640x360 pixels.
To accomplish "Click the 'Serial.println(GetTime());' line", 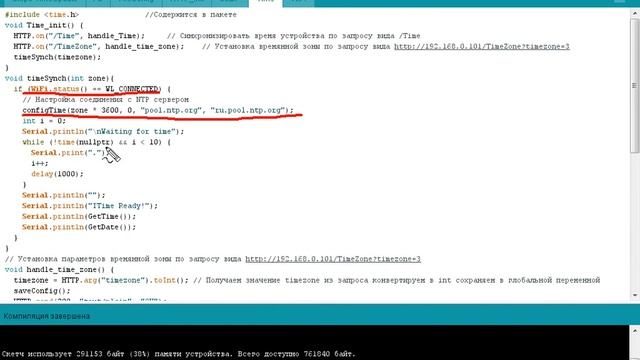I will 79,216.
